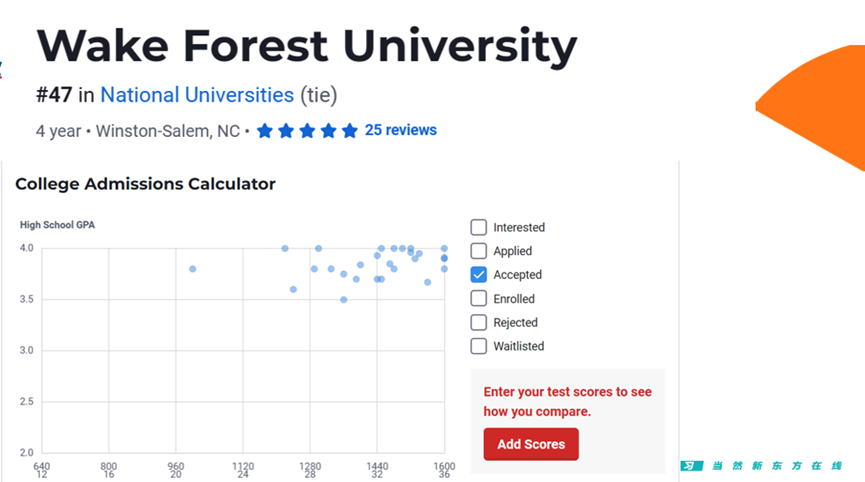The image size is (865, 482).
Task: Click the New Oriental logo icon
Action: [x=691, y=466]
